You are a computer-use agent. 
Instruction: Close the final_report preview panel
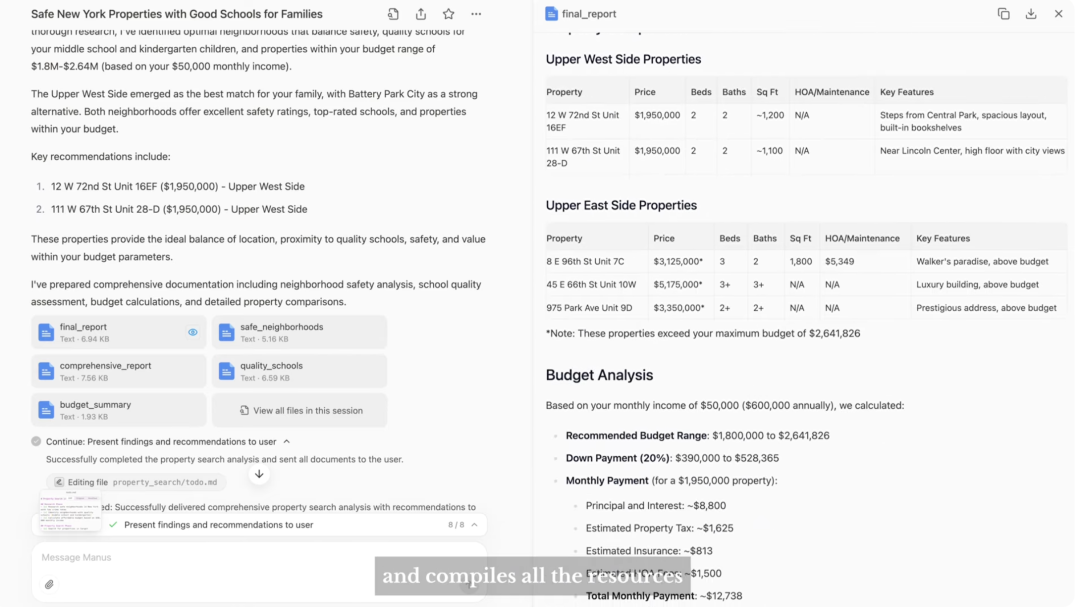(x=1059, y=14)
